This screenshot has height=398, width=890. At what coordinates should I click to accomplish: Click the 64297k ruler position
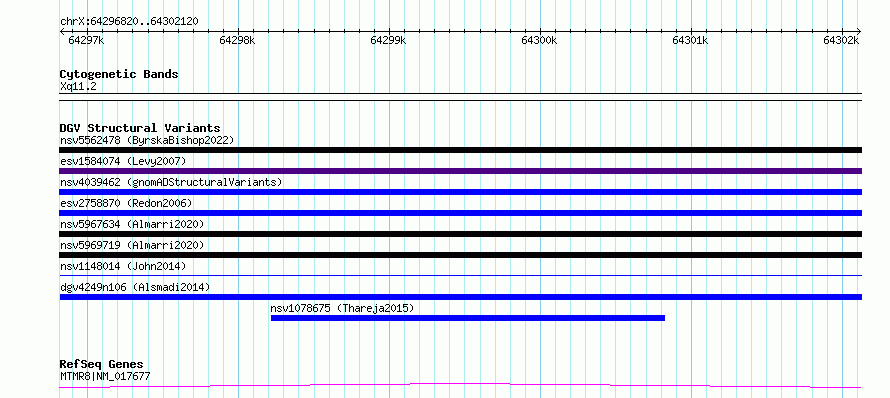(86, 40)
